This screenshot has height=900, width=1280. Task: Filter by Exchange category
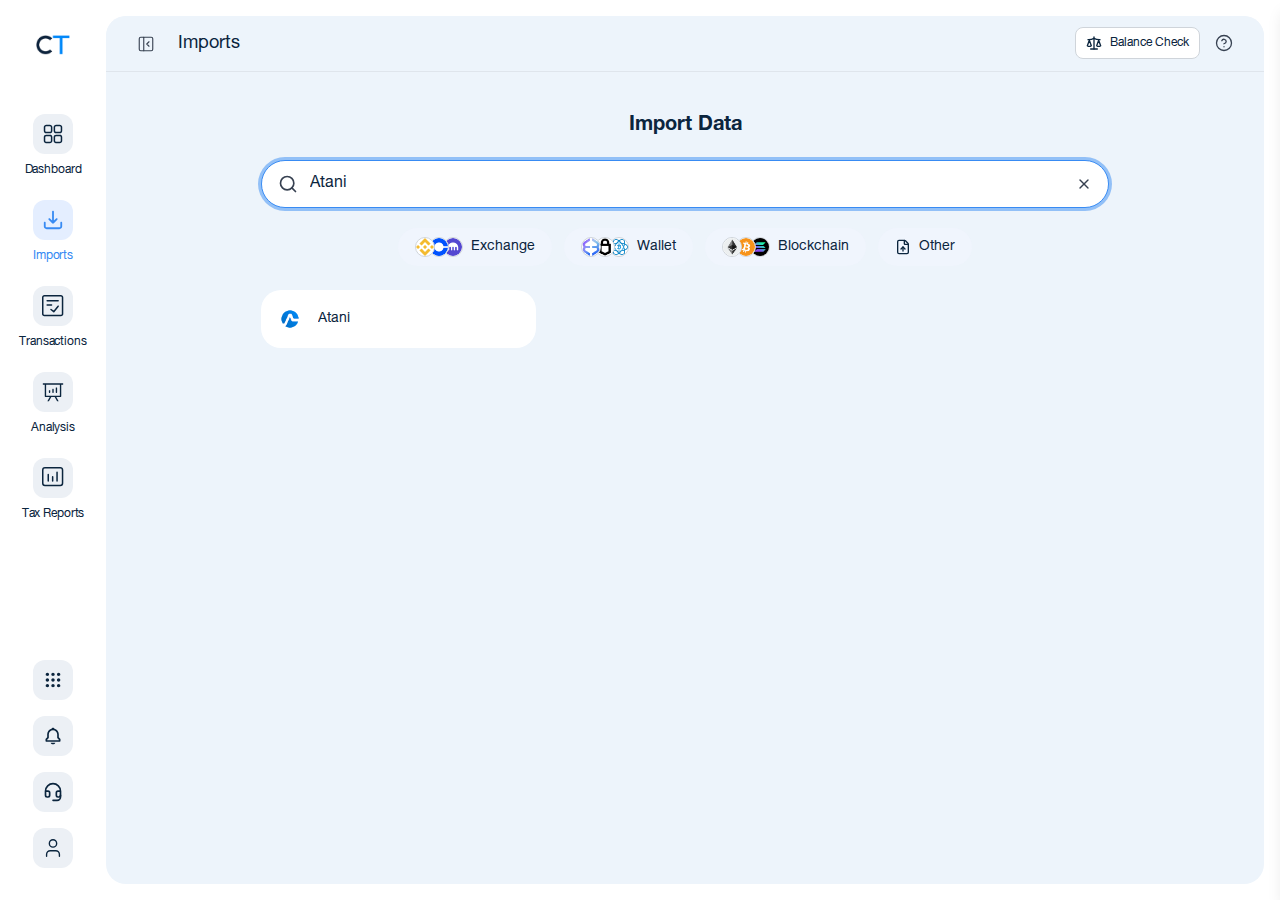click(476, 246)
